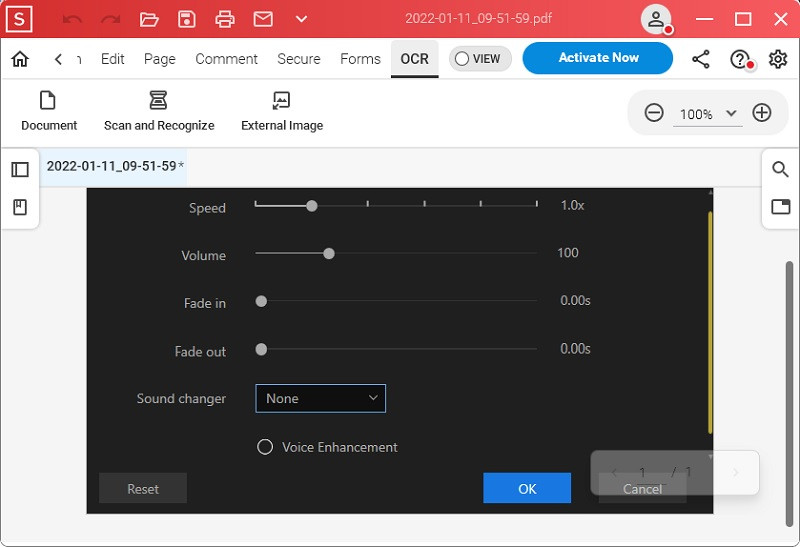Go to the Home screen

(x=20, y=59)
